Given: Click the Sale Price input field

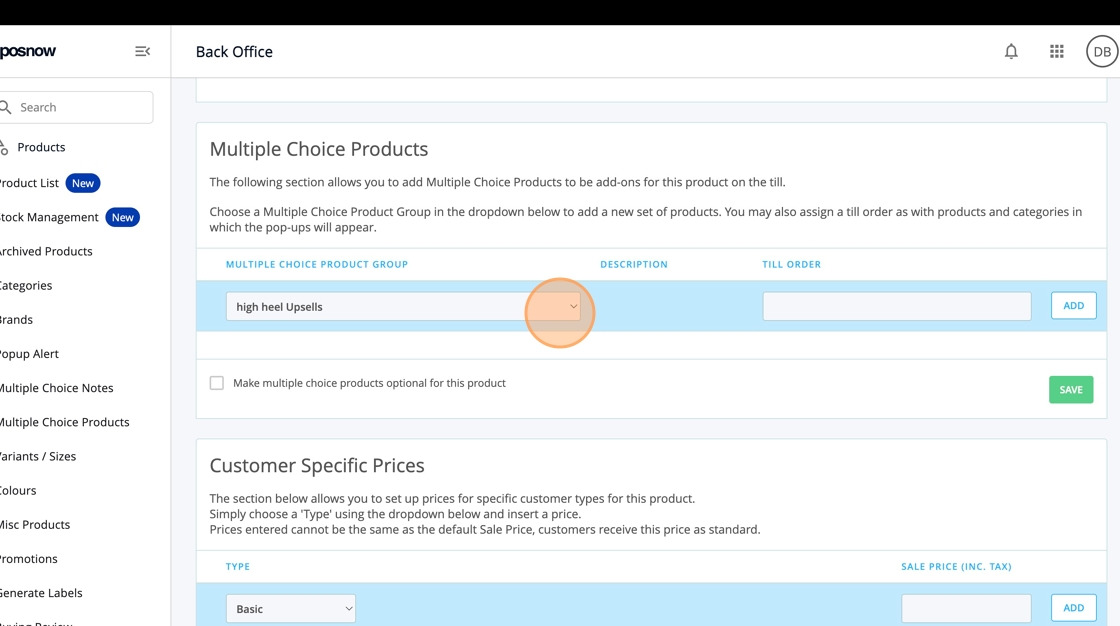Looking at the screenshot, I should (x=965, y=608).
